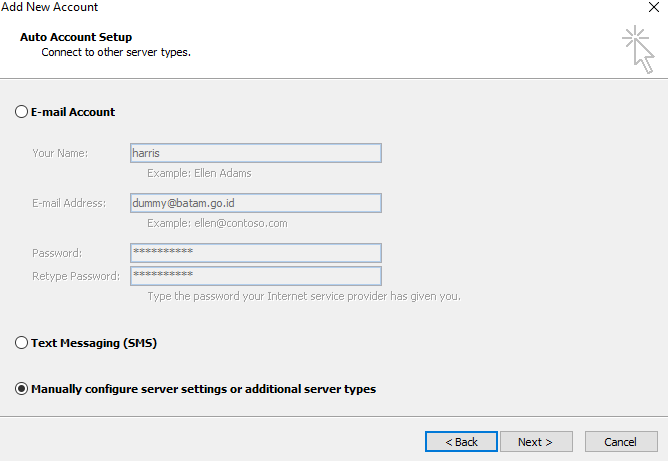Click the 'Connect to other server types' subtitle
The height and width of the screenshot is (461, 668).
click(x=115, y=52)
